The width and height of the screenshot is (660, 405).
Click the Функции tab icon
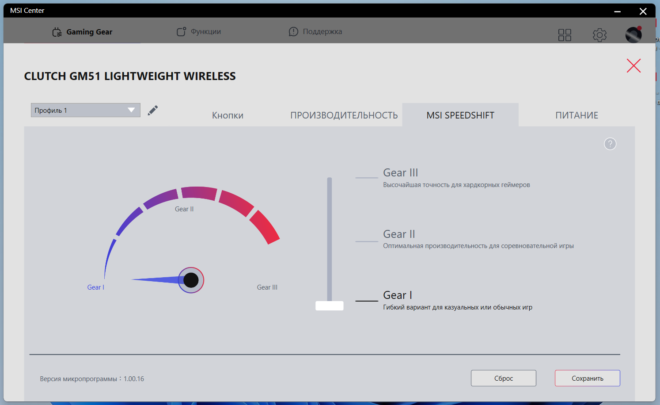tap(181, 32)
